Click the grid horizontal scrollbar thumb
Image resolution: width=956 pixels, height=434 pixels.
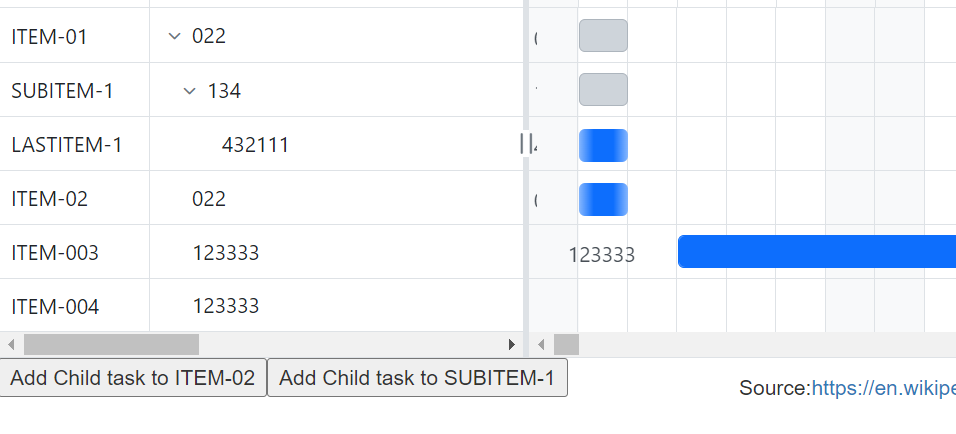[x=111, y=345]
